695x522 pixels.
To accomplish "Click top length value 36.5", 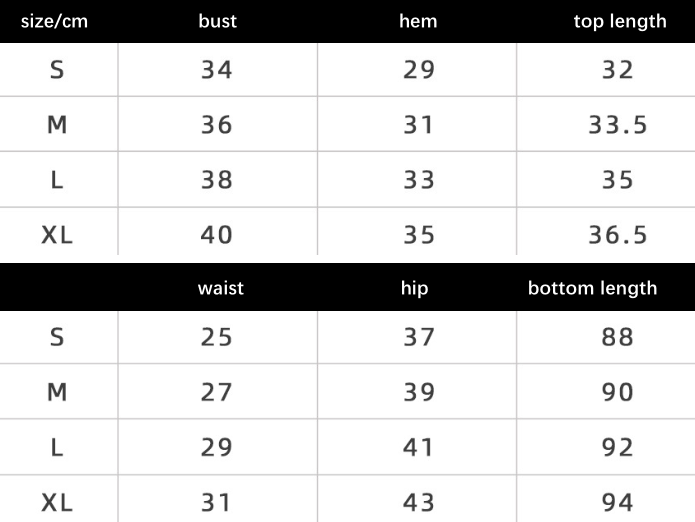I will [x=618, y=235].
